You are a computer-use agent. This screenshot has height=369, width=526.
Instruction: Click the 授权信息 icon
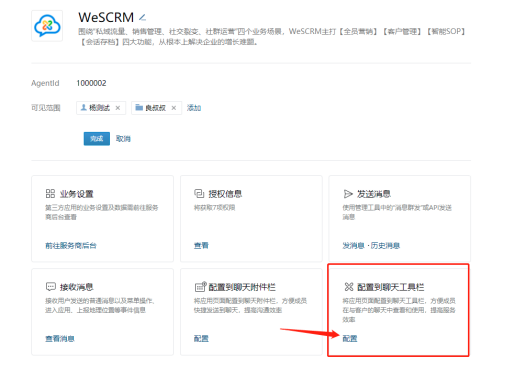[x=199, y=194]
